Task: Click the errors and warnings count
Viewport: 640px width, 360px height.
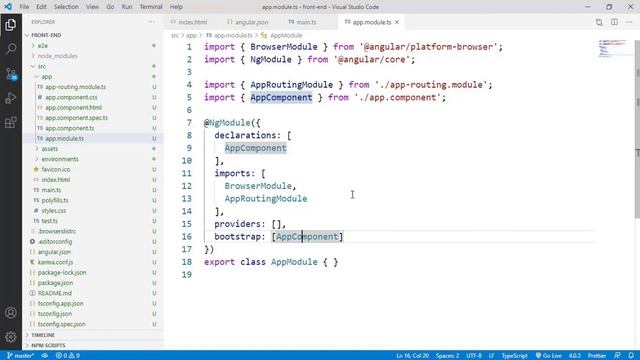Action: click(x=68, y=356)
